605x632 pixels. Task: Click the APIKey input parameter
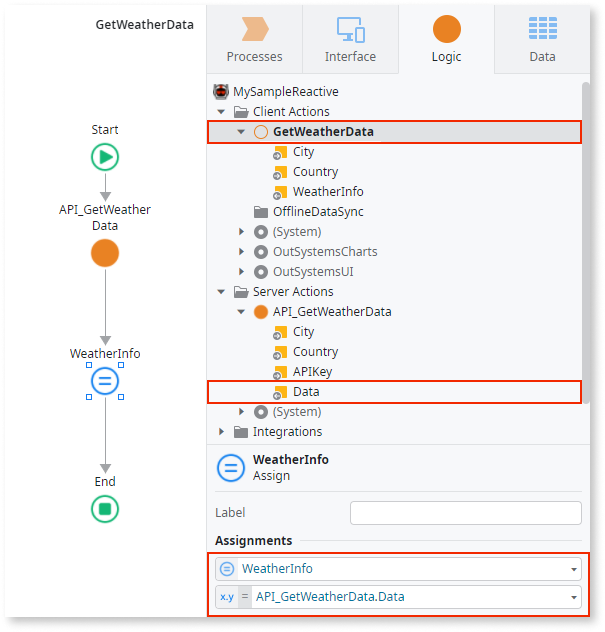coord(312,372)
